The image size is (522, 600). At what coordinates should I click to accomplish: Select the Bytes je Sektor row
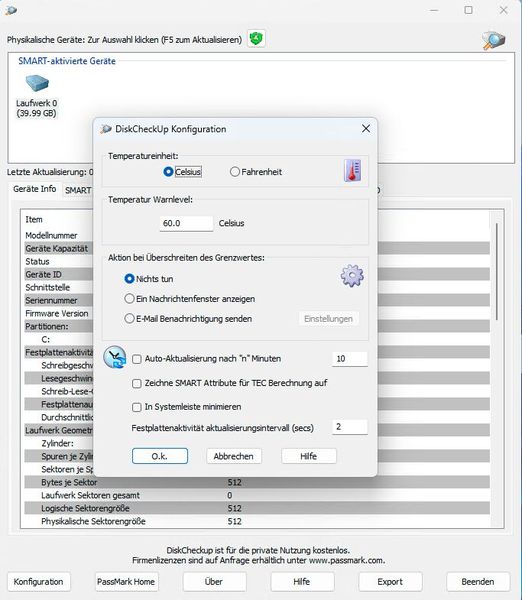(x=257, y=482)
